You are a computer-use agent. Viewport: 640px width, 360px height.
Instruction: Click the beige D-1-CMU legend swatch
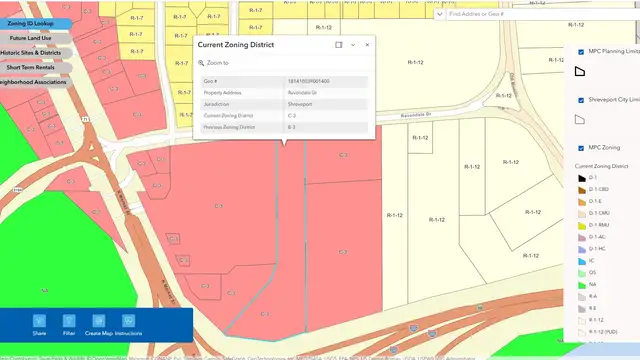point(582,213)
